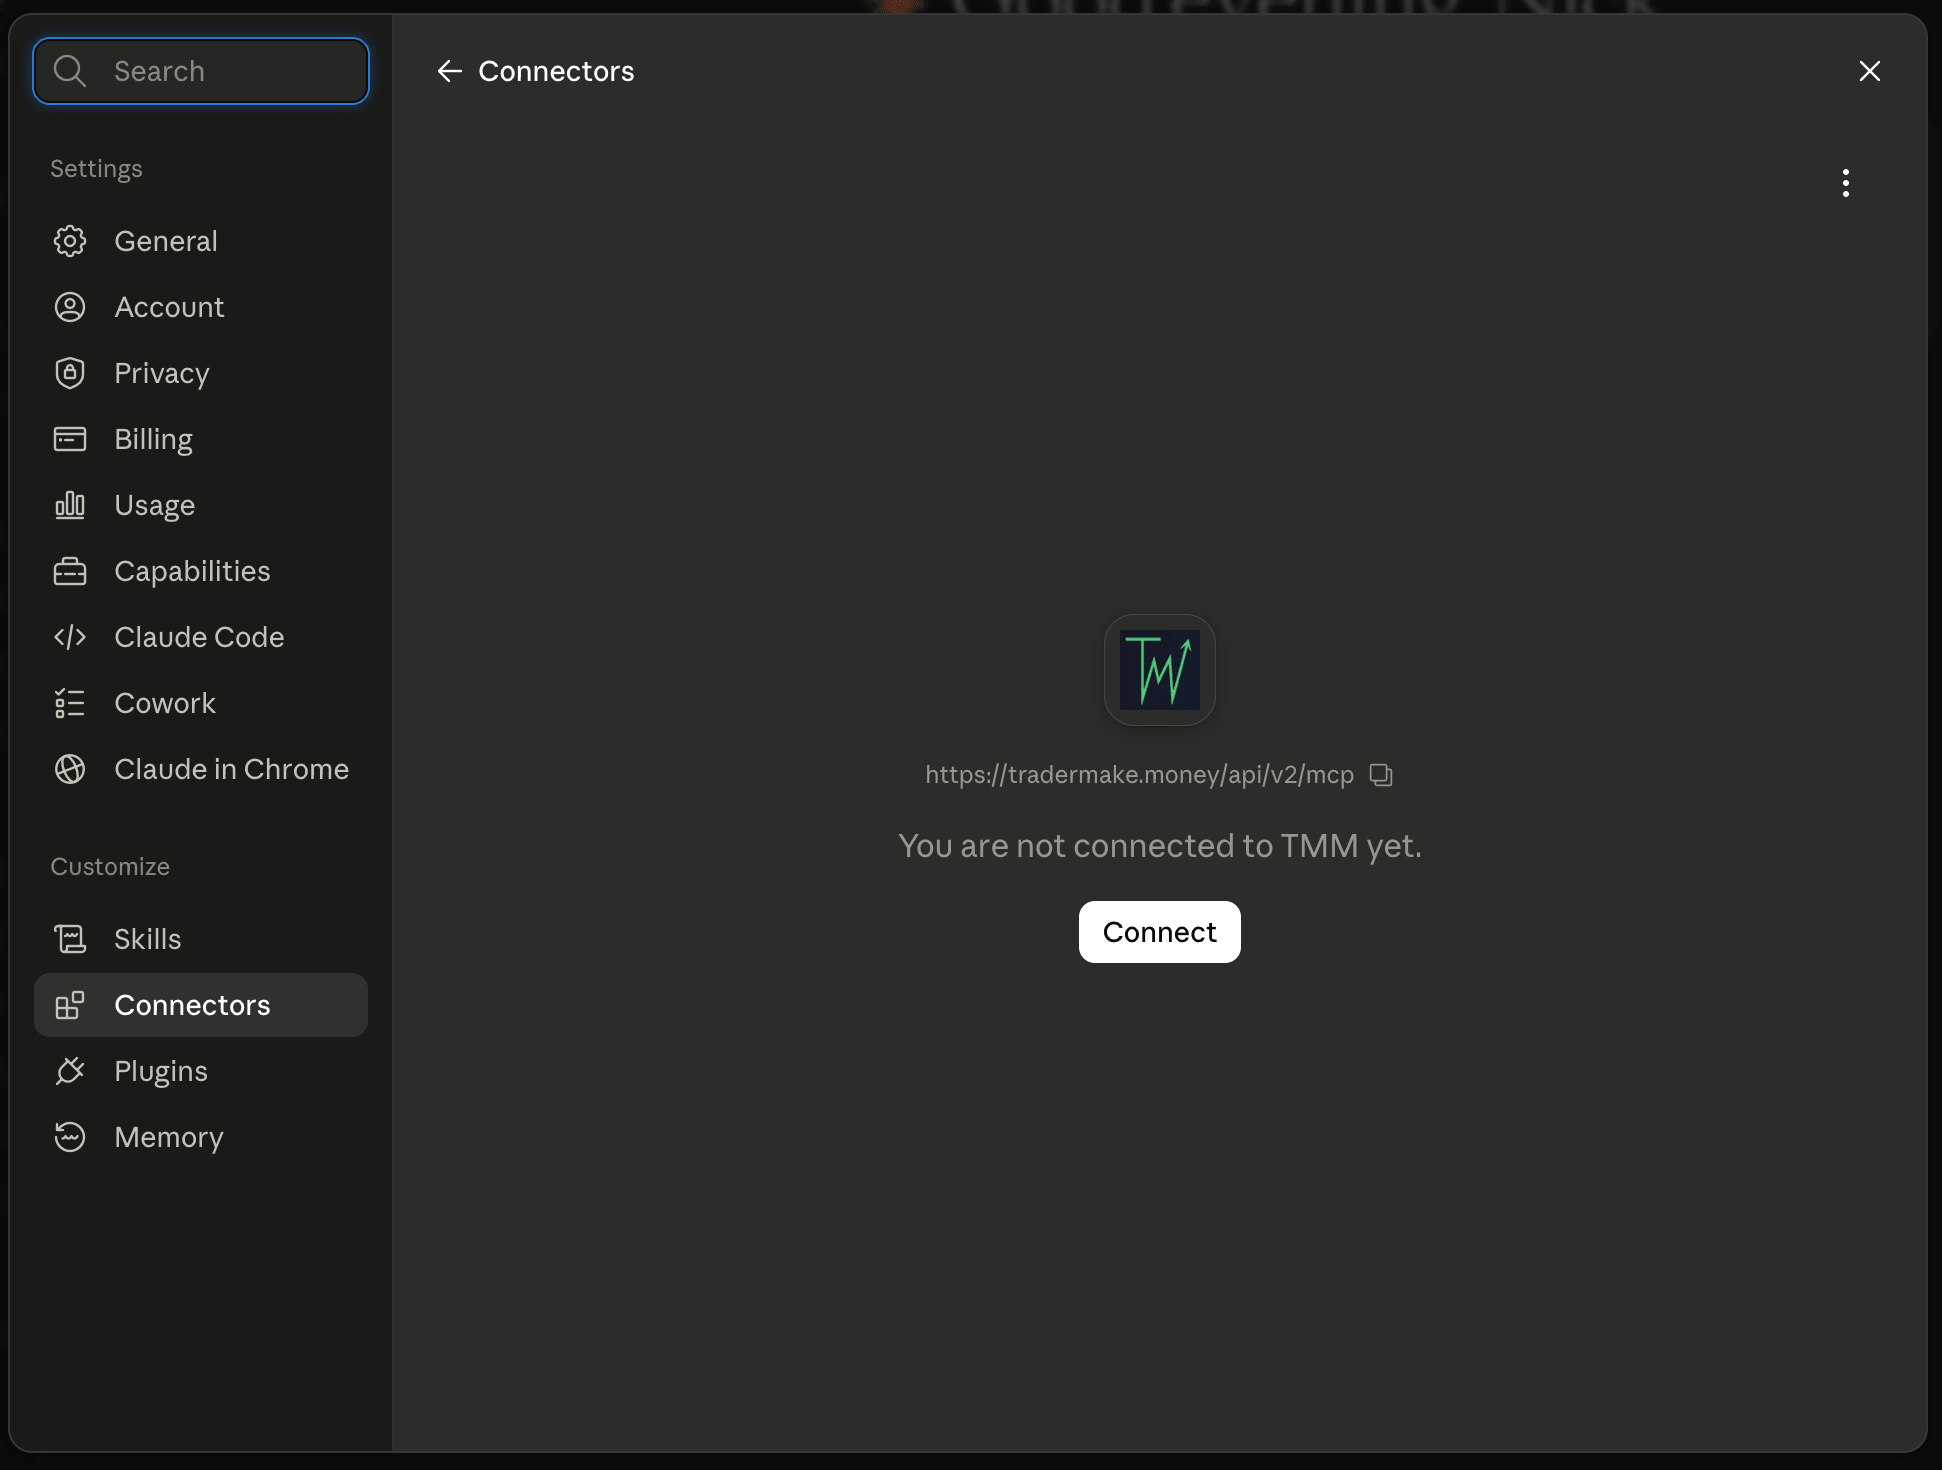
Task: Open Privacy settings
Action: coord(201,373)
